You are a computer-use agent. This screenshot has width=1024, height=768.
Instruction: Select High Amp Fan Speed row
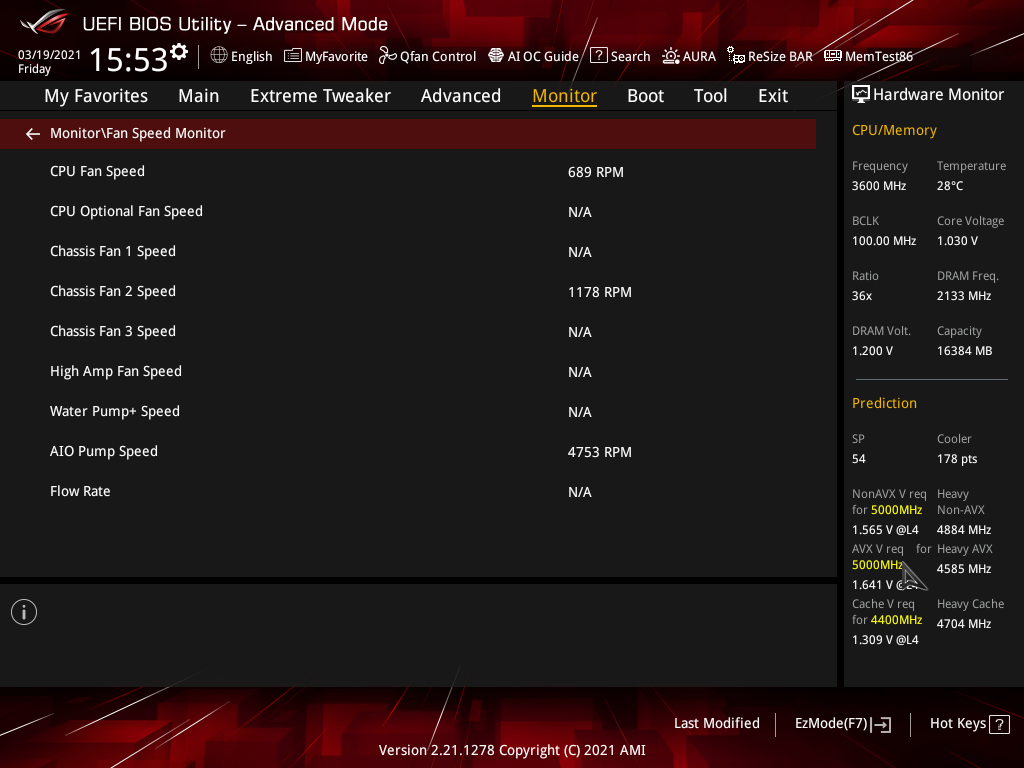click(408, 372)
